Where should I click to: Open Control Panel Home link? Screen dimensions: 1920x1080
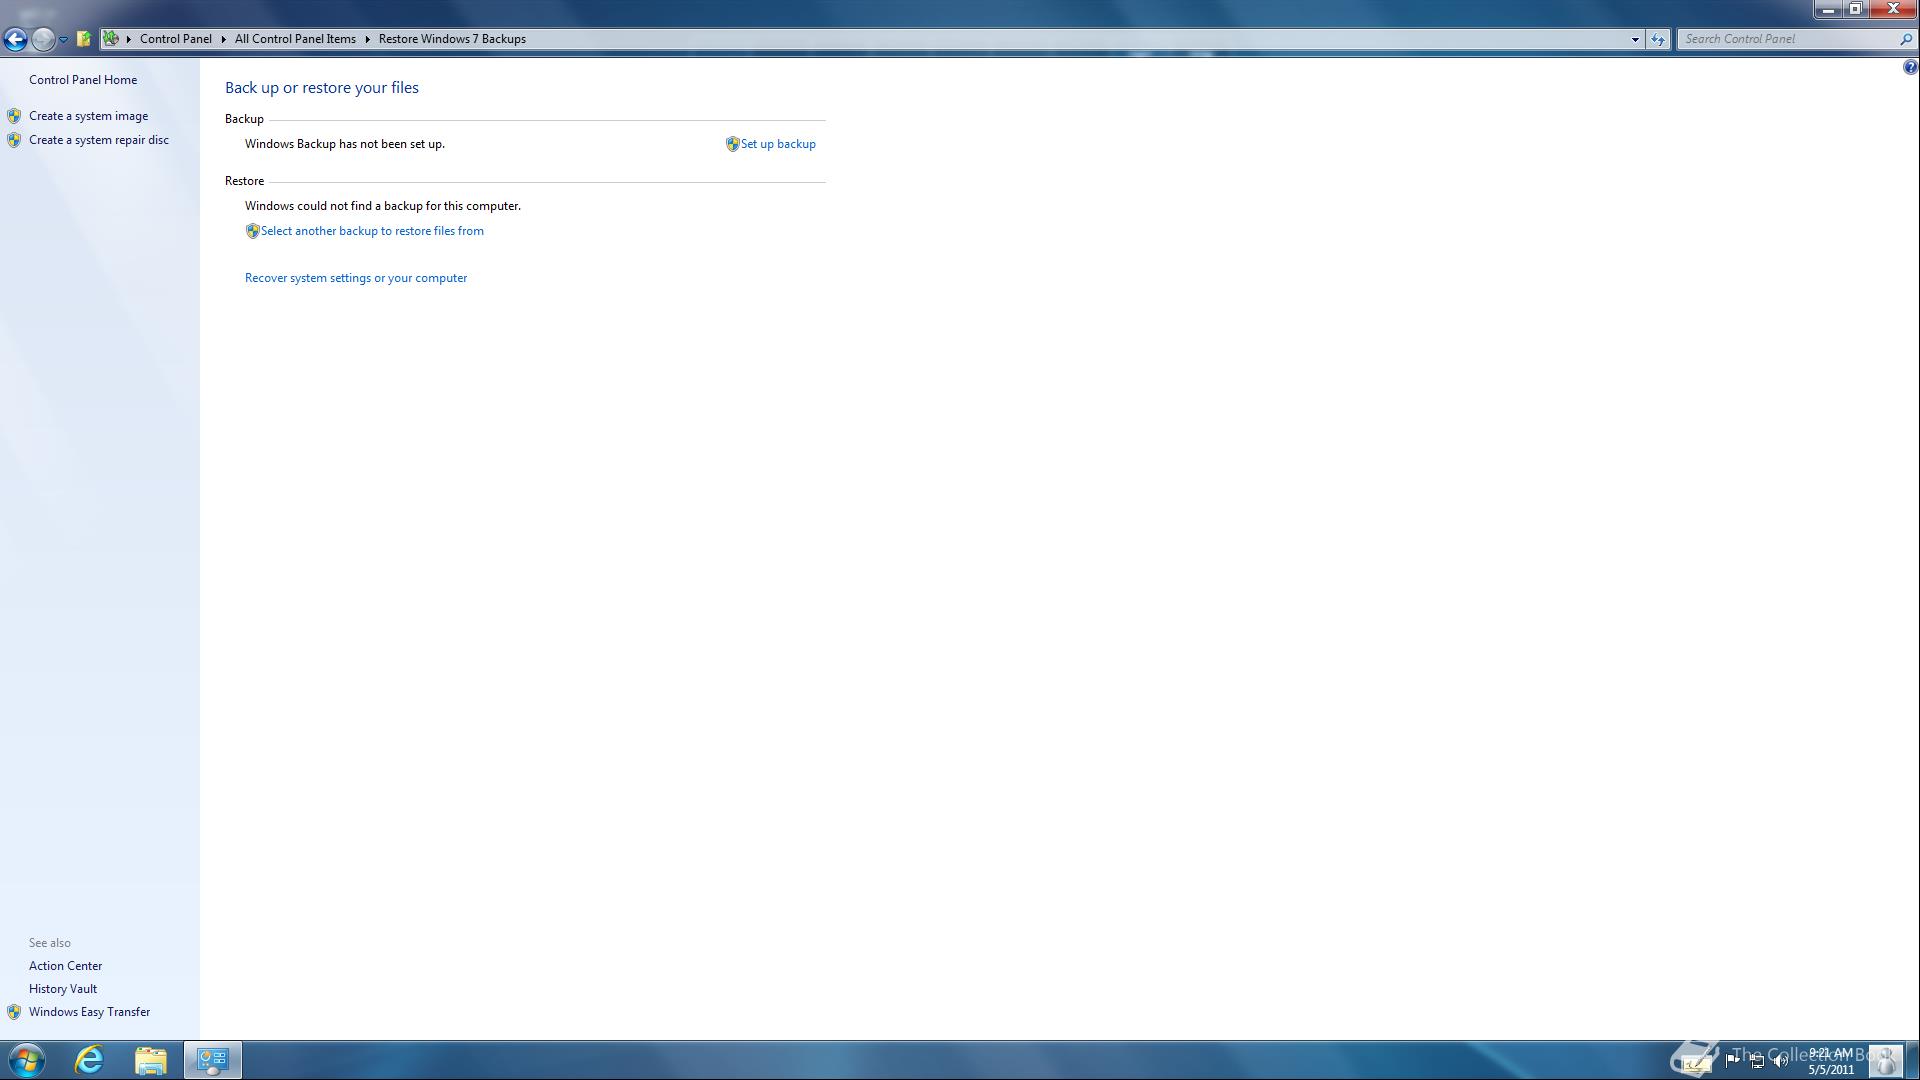click(x=83, y=80)
